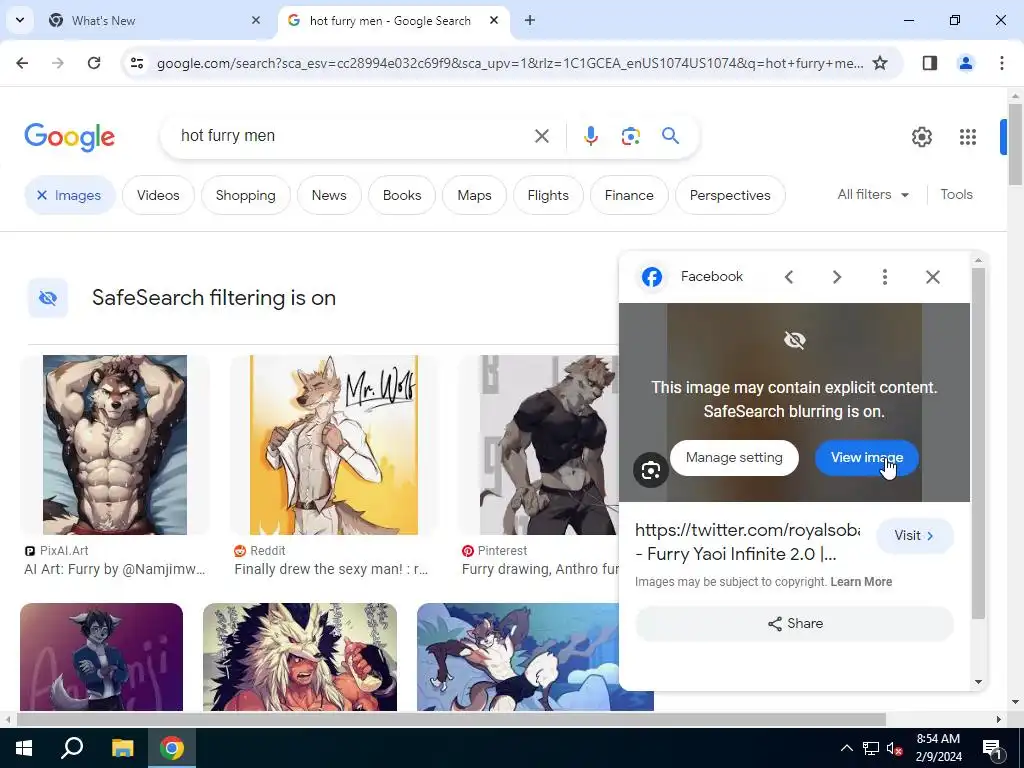Select the Perspectives filter
The width and height of the screenshot is (1024, 768).
(x=730, y=195)
